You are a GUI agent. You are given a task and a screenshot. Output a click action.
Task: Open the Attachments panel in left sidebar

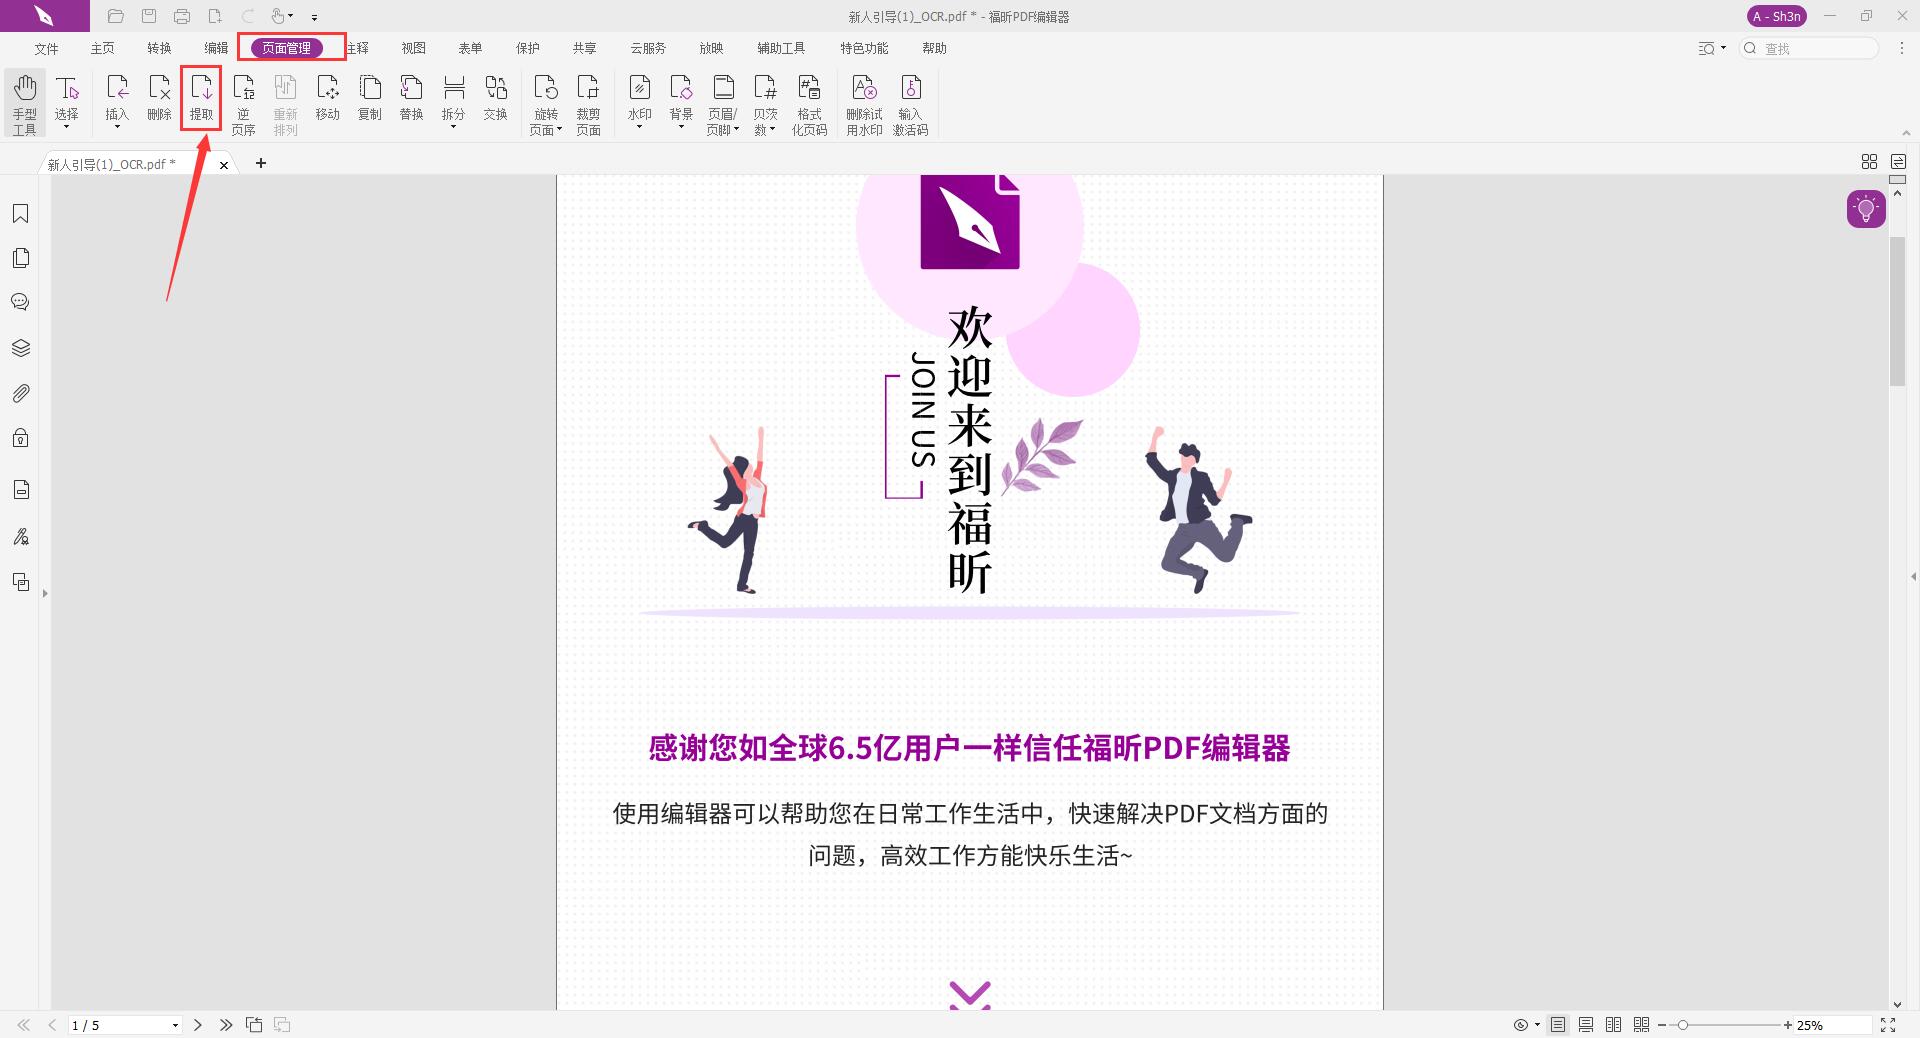coord(20,393)
